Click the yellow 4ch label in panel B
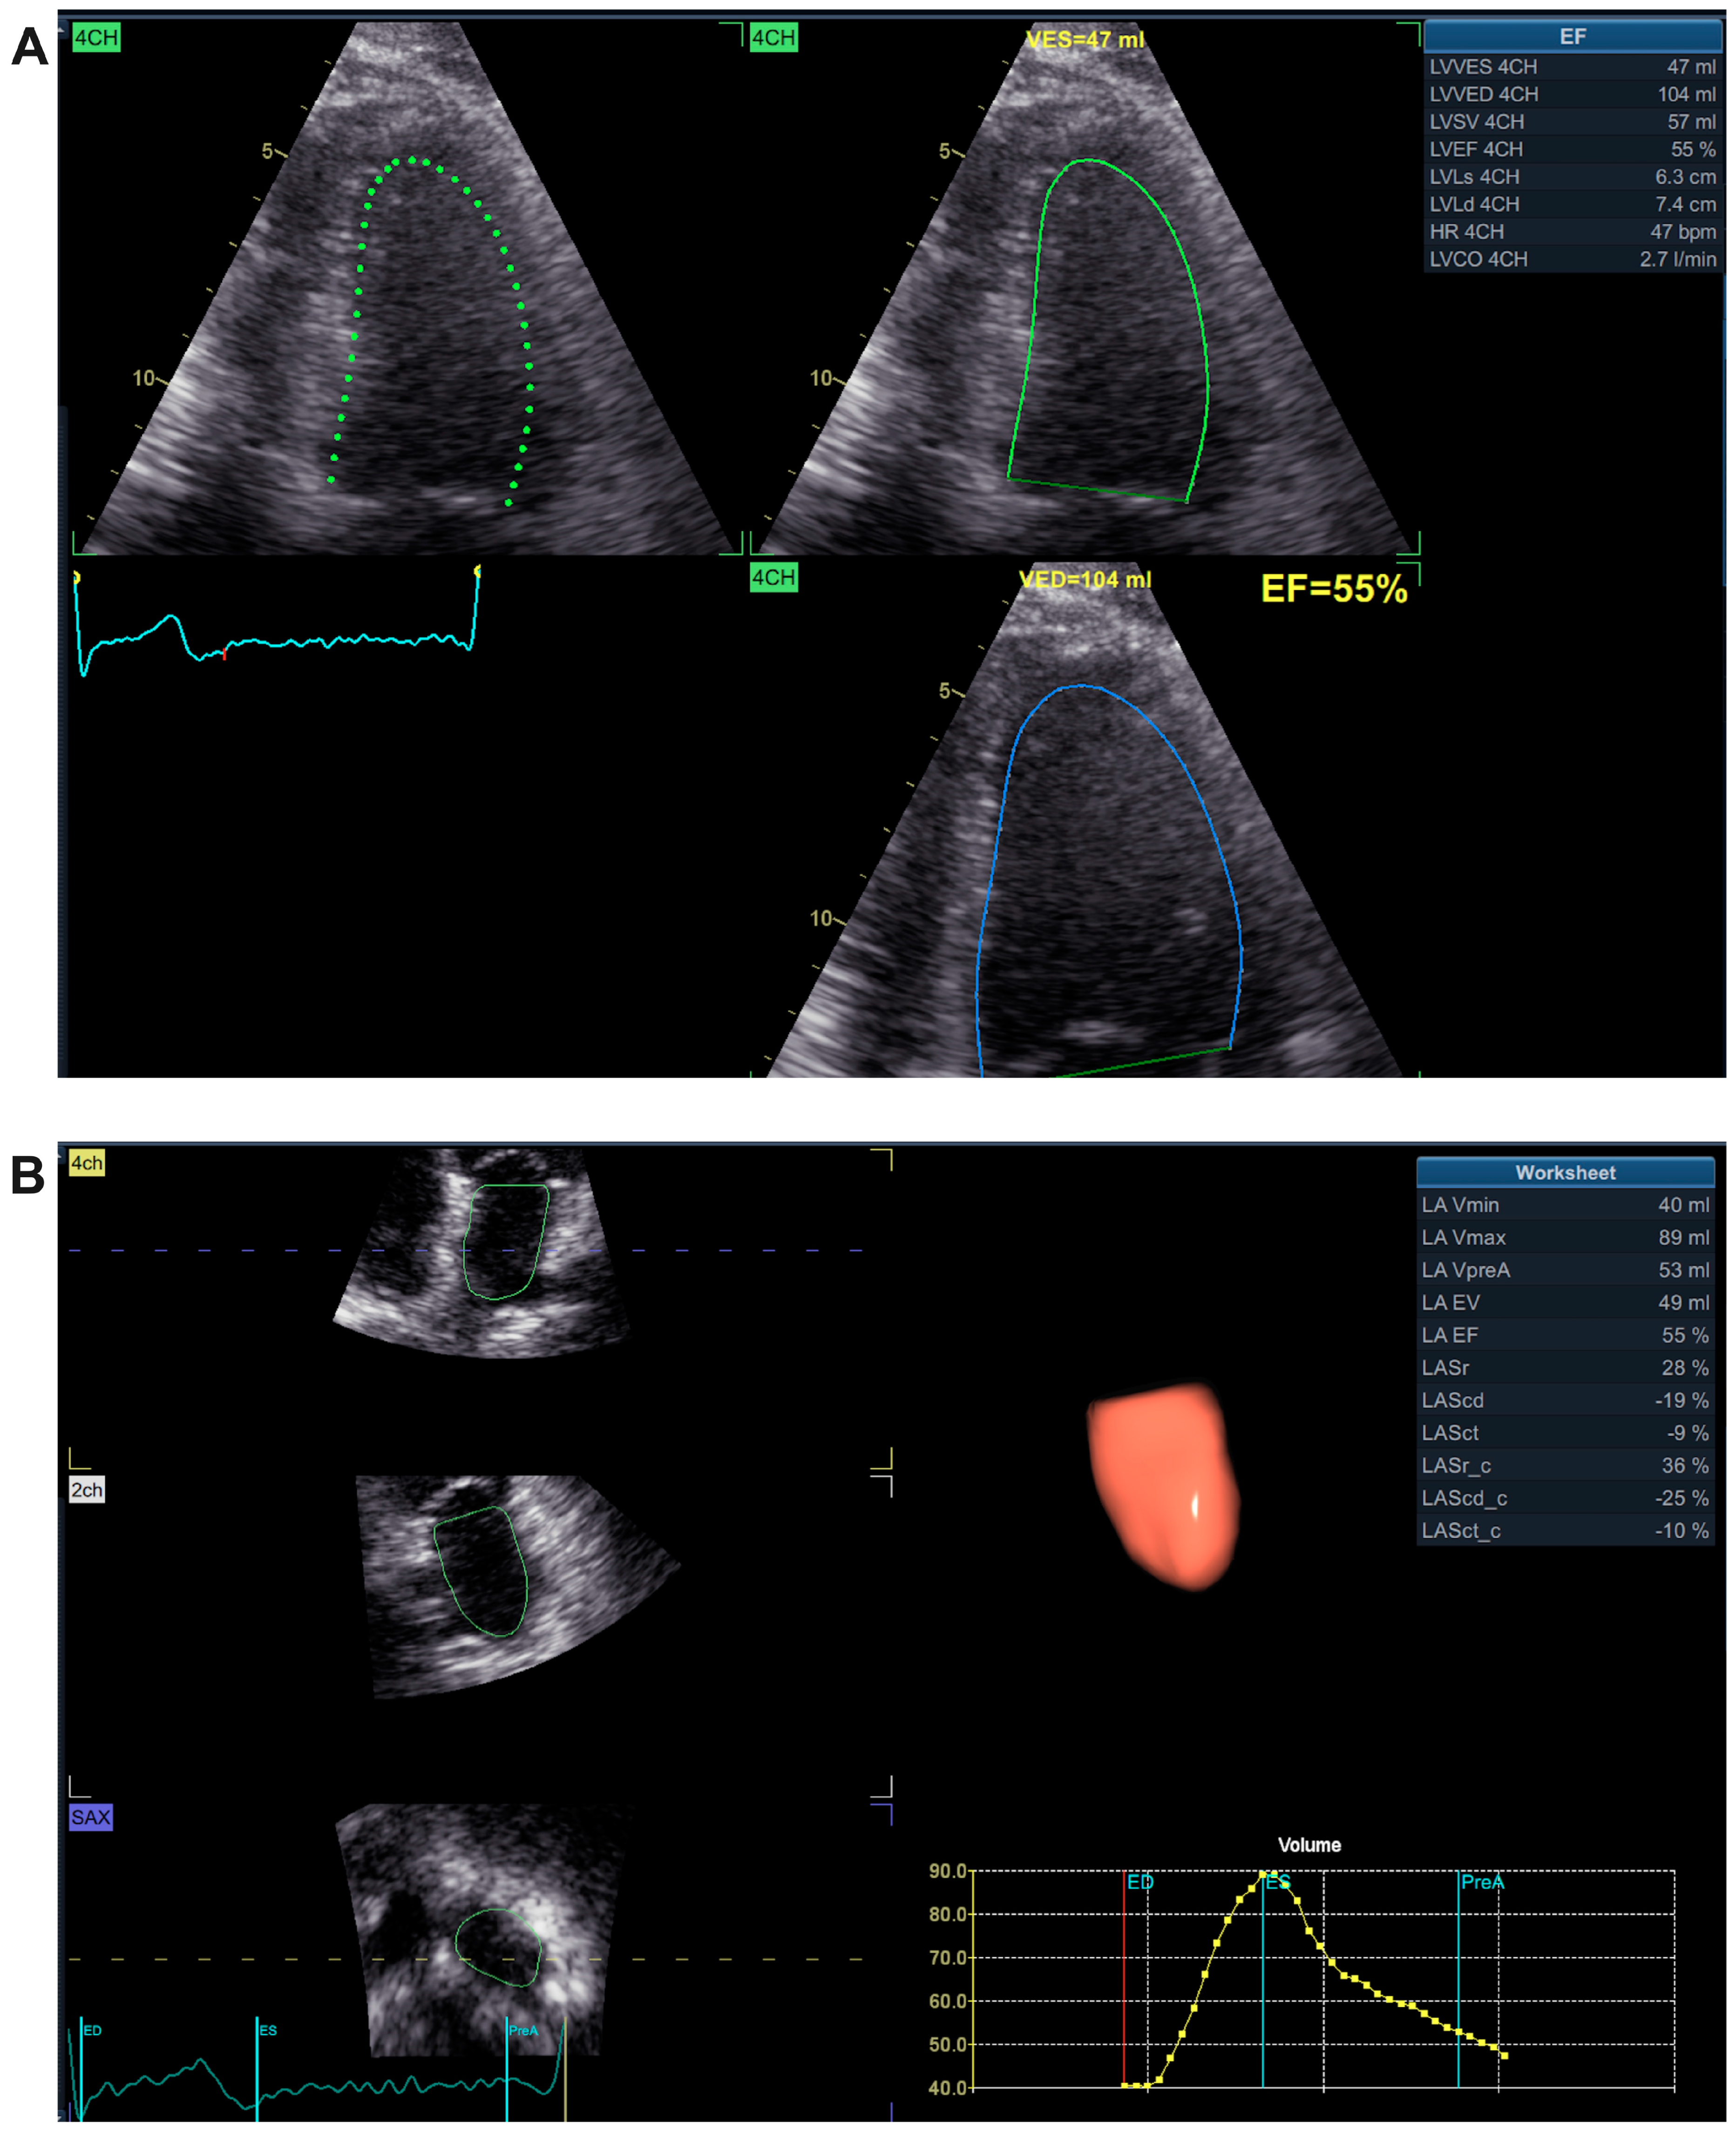 coord(86,1163)
